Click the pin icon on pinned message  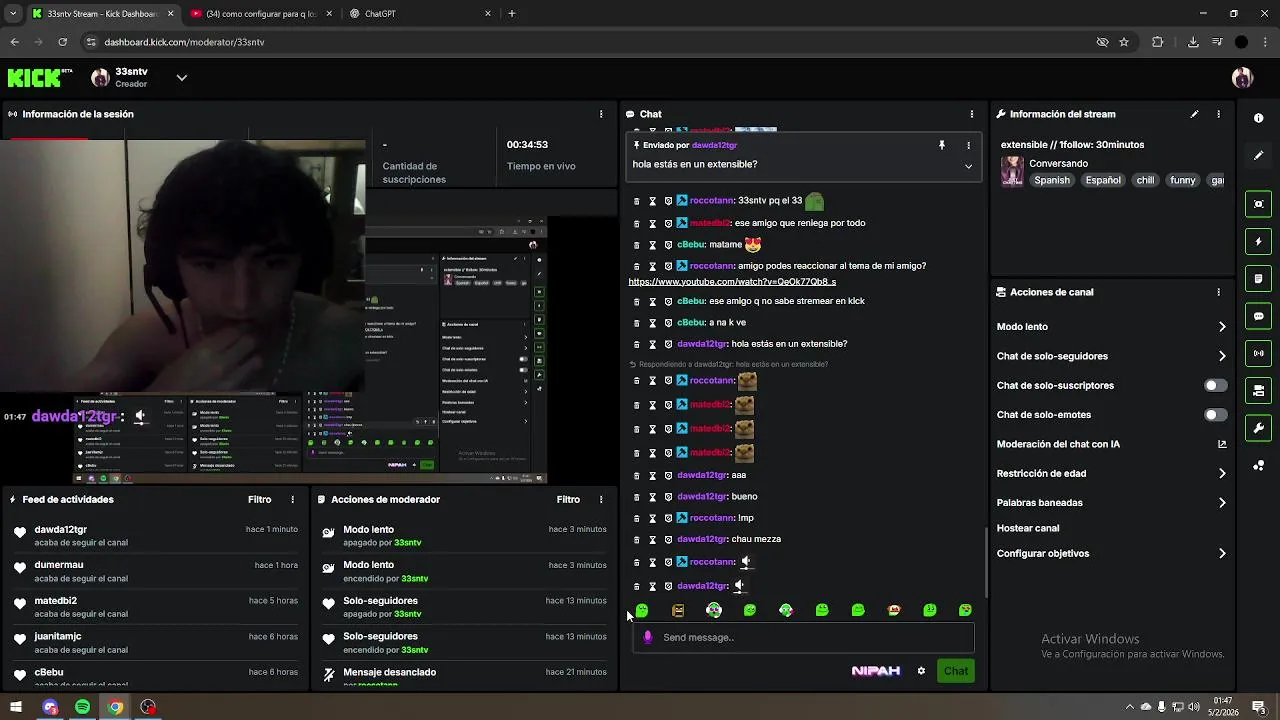(x=941, y=145)
